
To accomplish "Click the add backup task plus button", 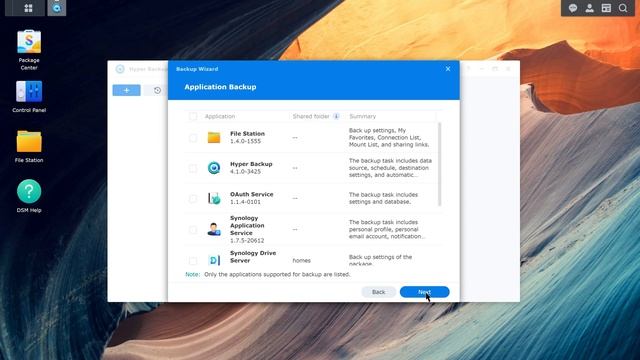I will (x=127, y=90).
